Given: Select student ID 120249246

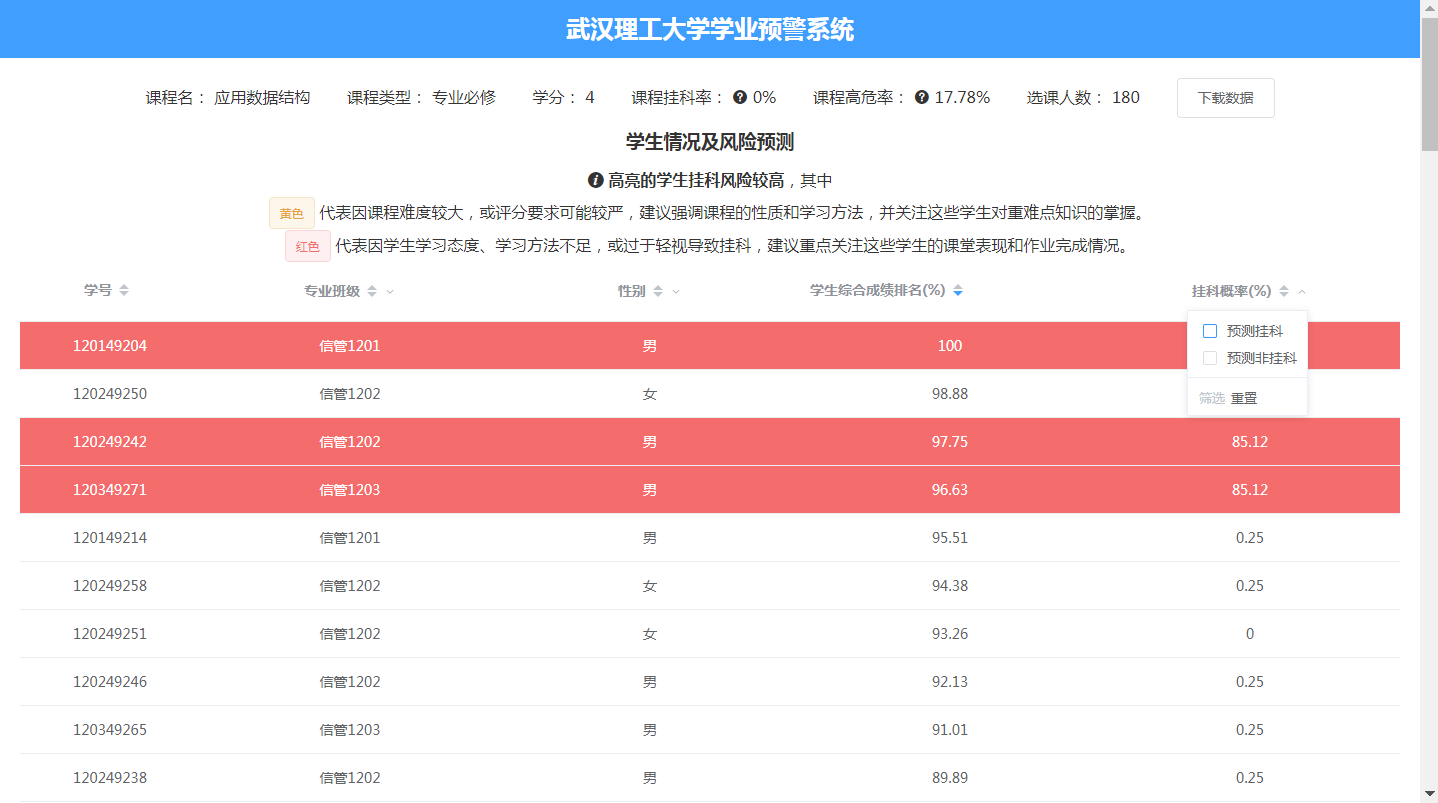Looking at the screenshot, I should coord(110,682).
